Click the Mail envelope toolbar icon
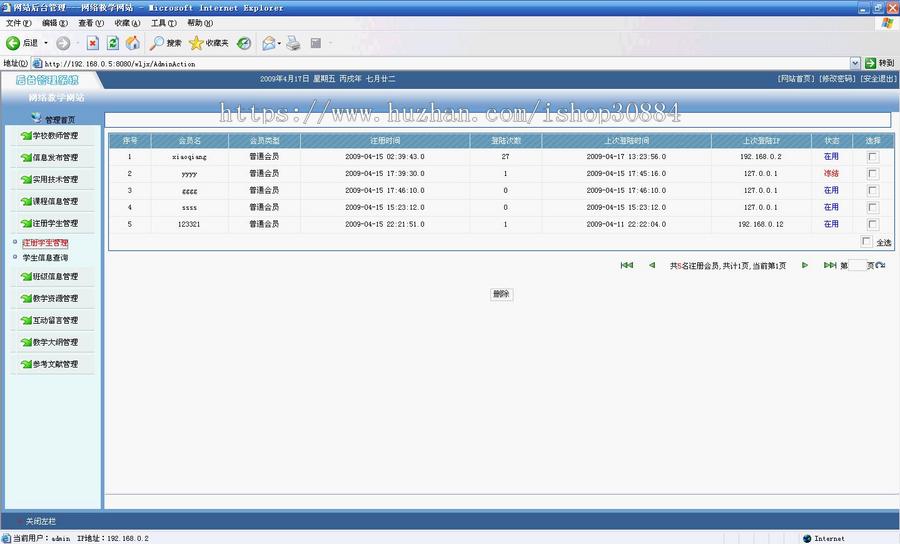This screenshot has width=900, height=544. (x=268, y=43)
